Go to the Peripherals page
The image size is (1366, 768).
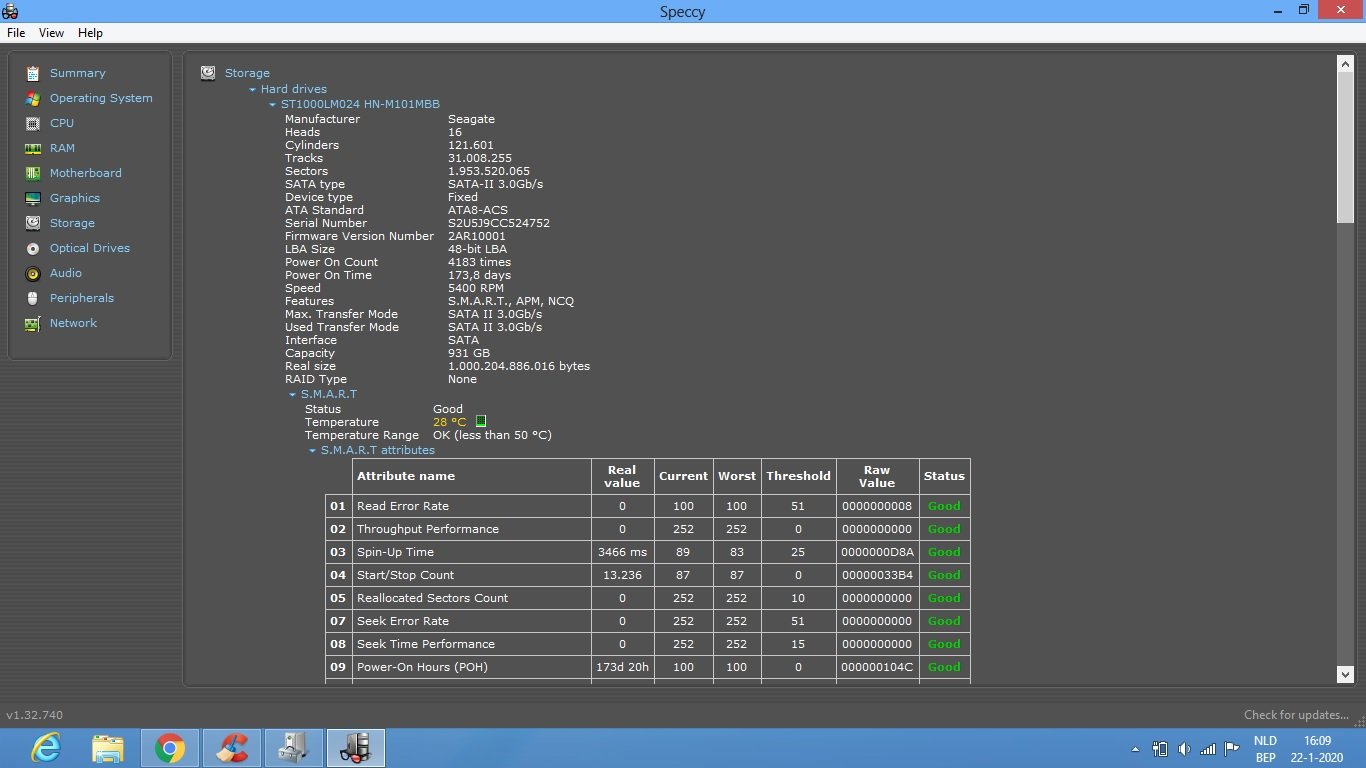tap(81, 298)
